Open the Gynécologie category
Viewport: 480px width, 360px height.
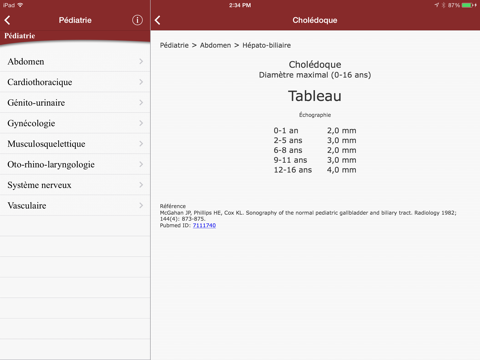(x=75, y=123)
